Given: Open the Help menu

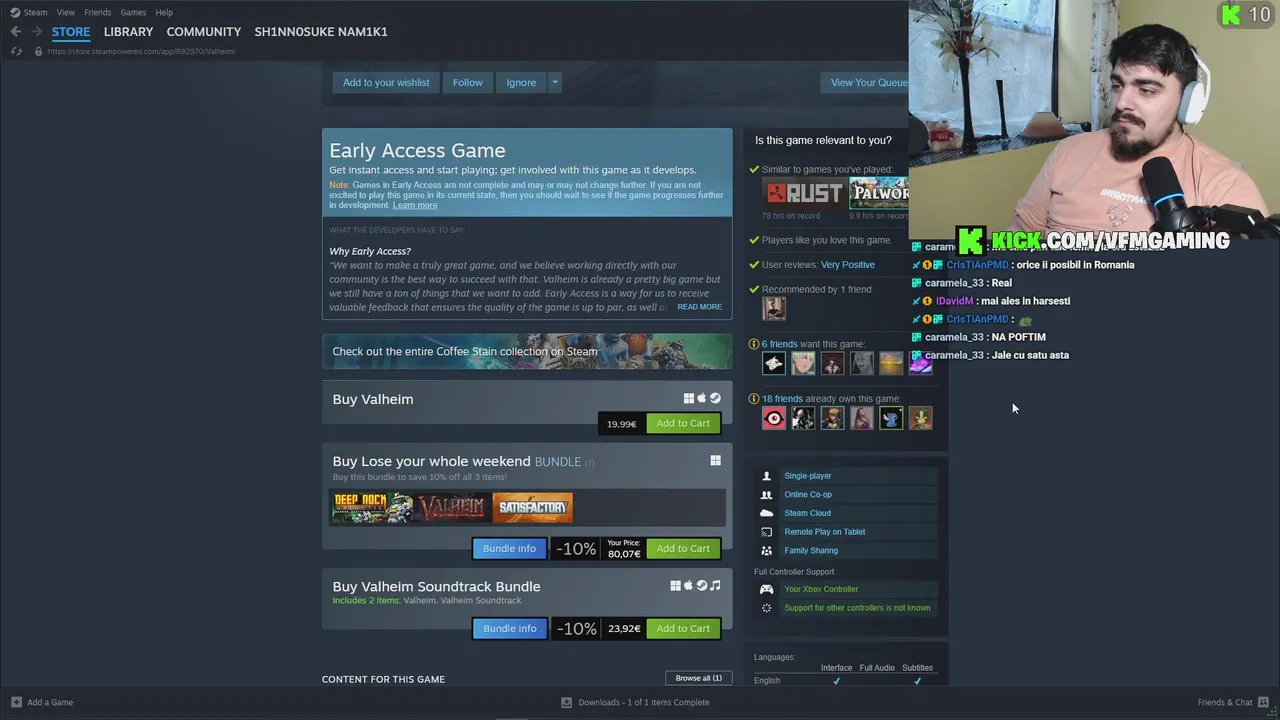Looking at the screenshot, I should 164,12.
